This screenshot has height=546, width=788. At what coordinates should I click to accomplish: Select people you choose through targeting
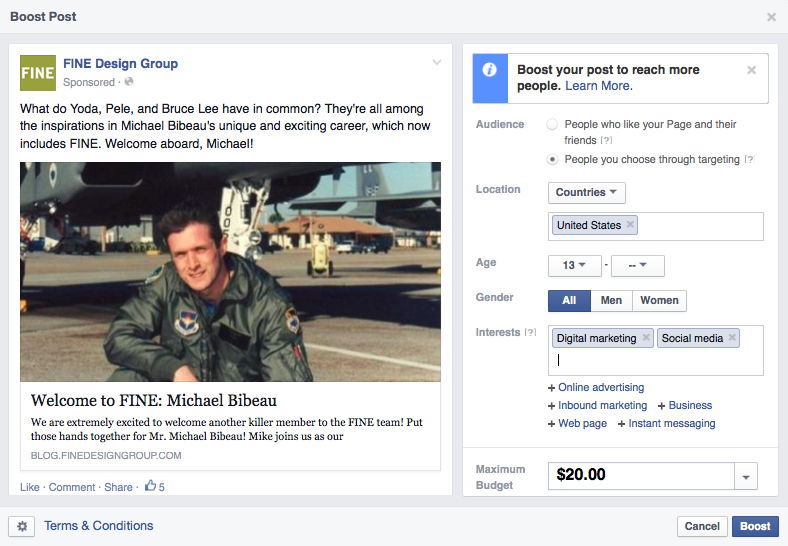click(552, 159)
